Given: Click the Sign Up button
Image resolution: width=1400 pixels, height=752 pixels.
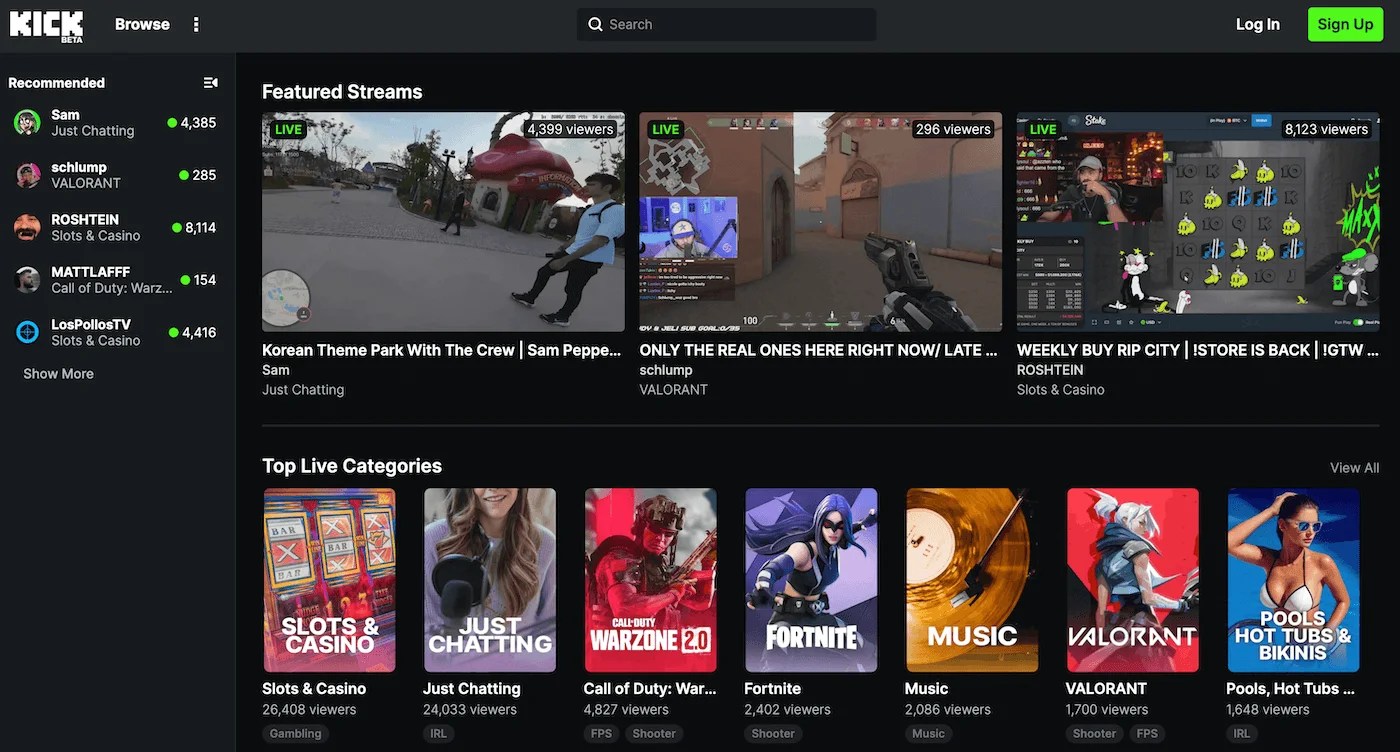Looking at the screenshot, I should pyautogui.click(x=1345, y=24).
